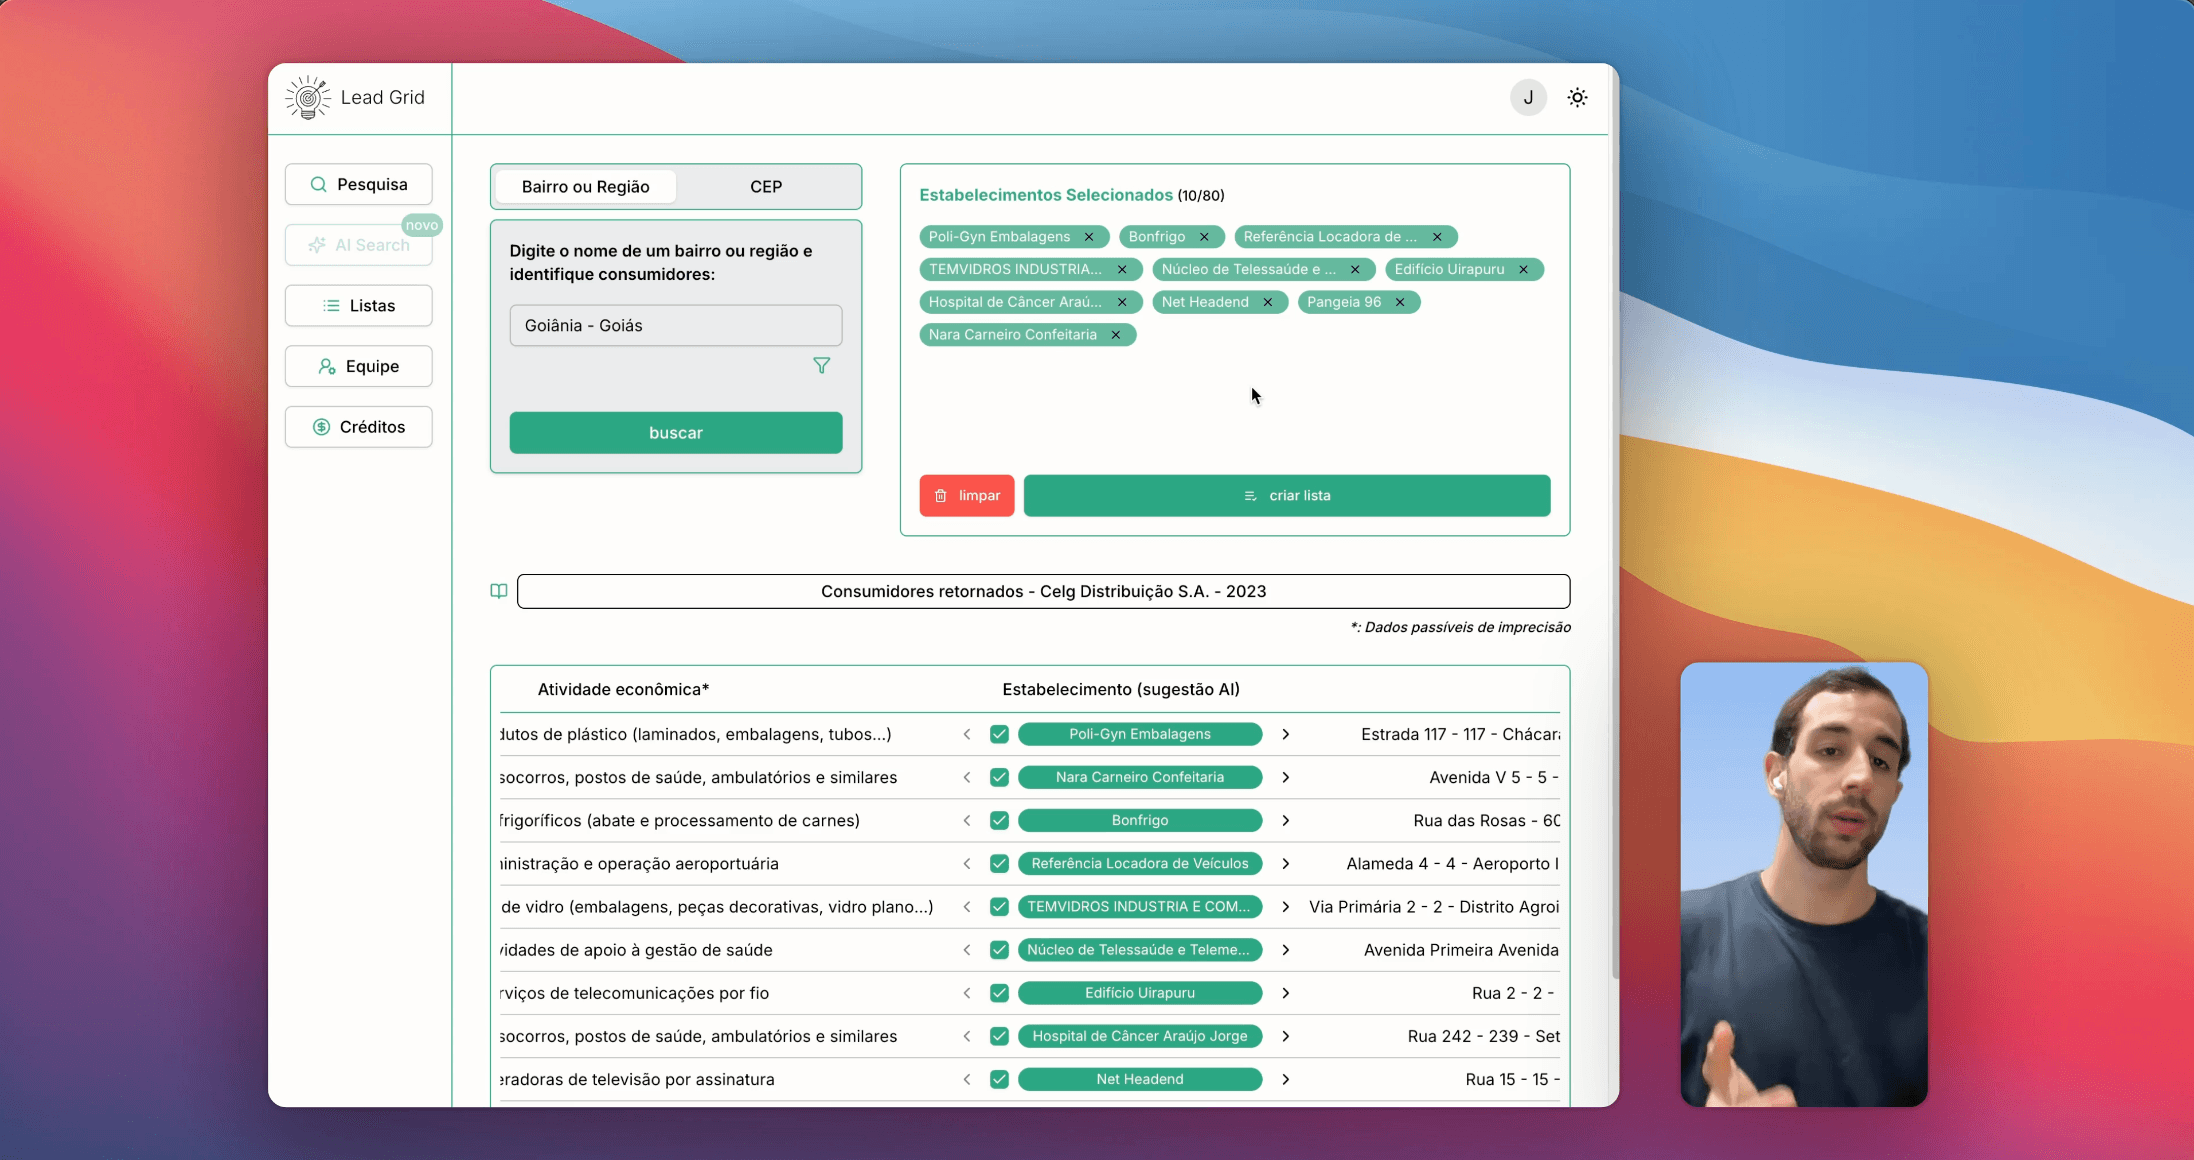2194x1160 pixels.
Task: Remove the Net Headend chip
Action: pyautogui.click(x=1267, y=302)
